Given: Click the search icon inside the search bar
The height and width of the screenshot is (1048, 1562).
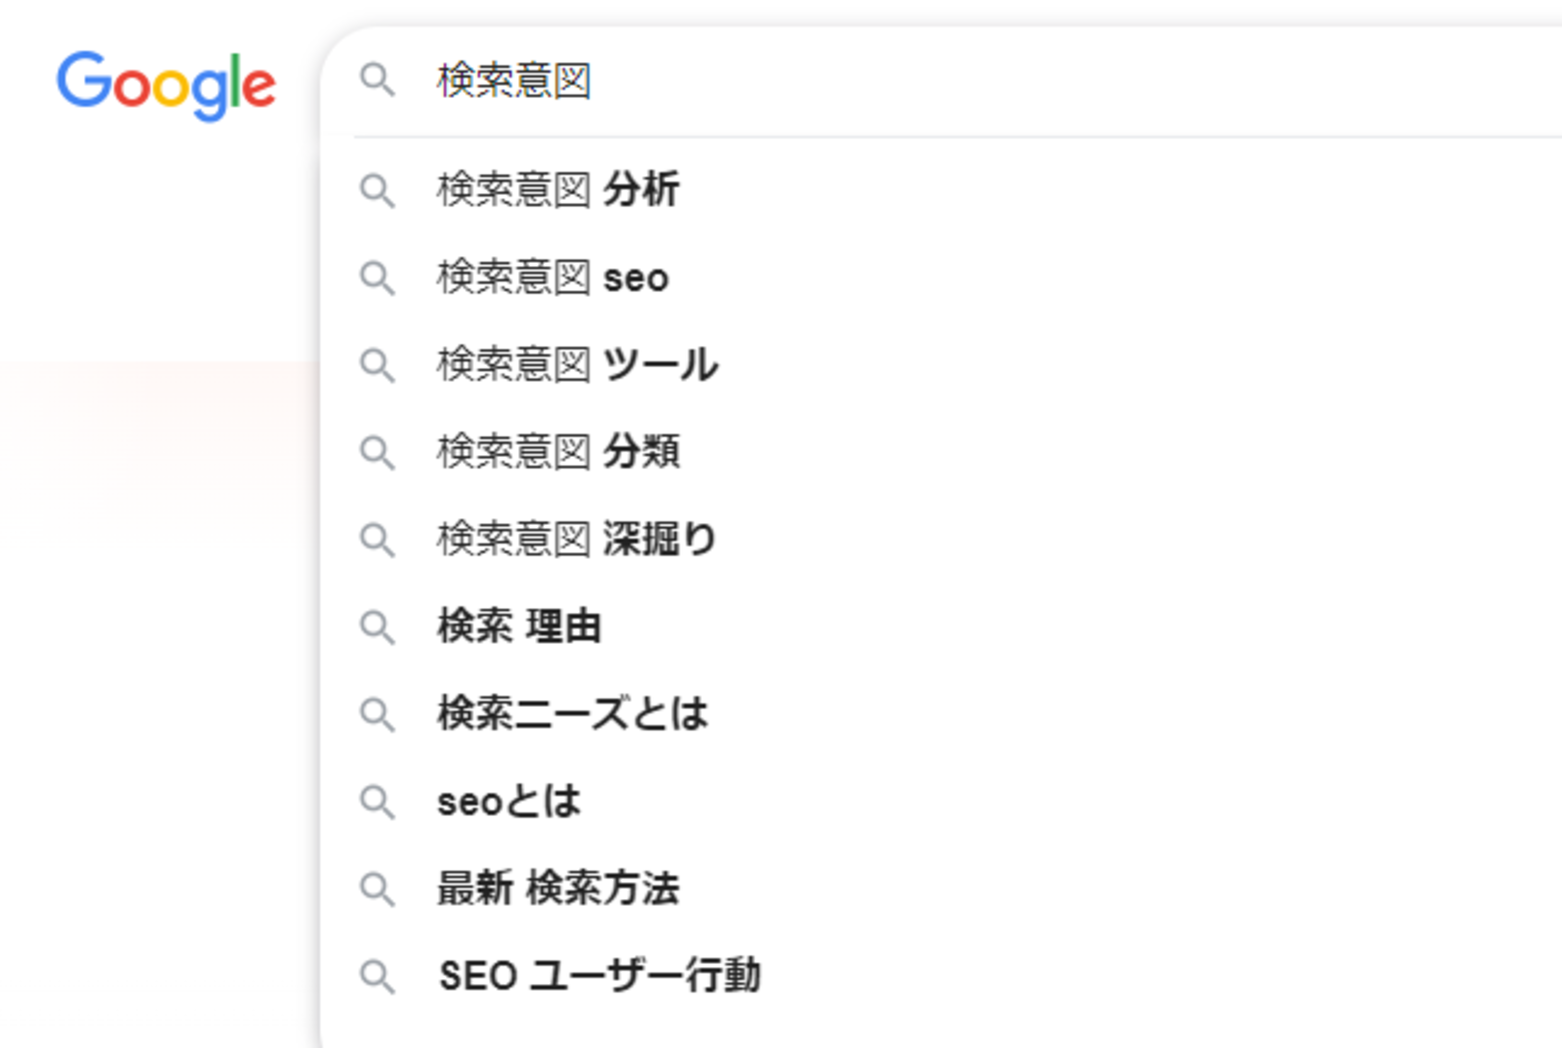Looking at the screenshot, I should click(378, 80).
